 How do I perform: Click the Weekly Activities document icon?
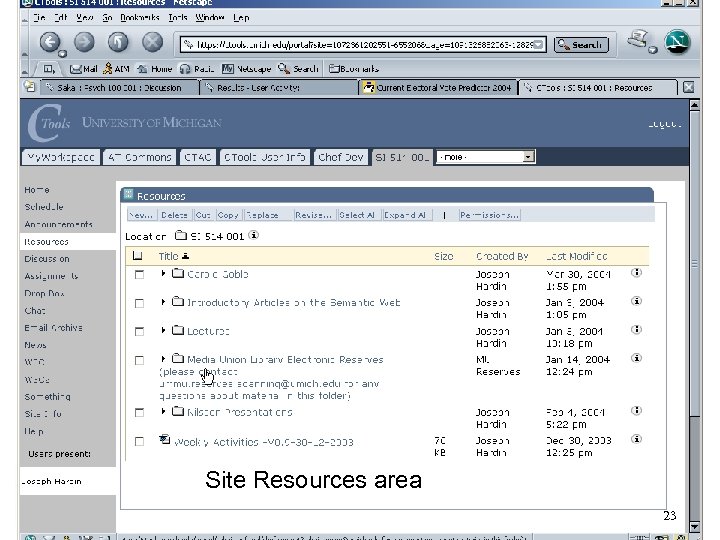164,440
